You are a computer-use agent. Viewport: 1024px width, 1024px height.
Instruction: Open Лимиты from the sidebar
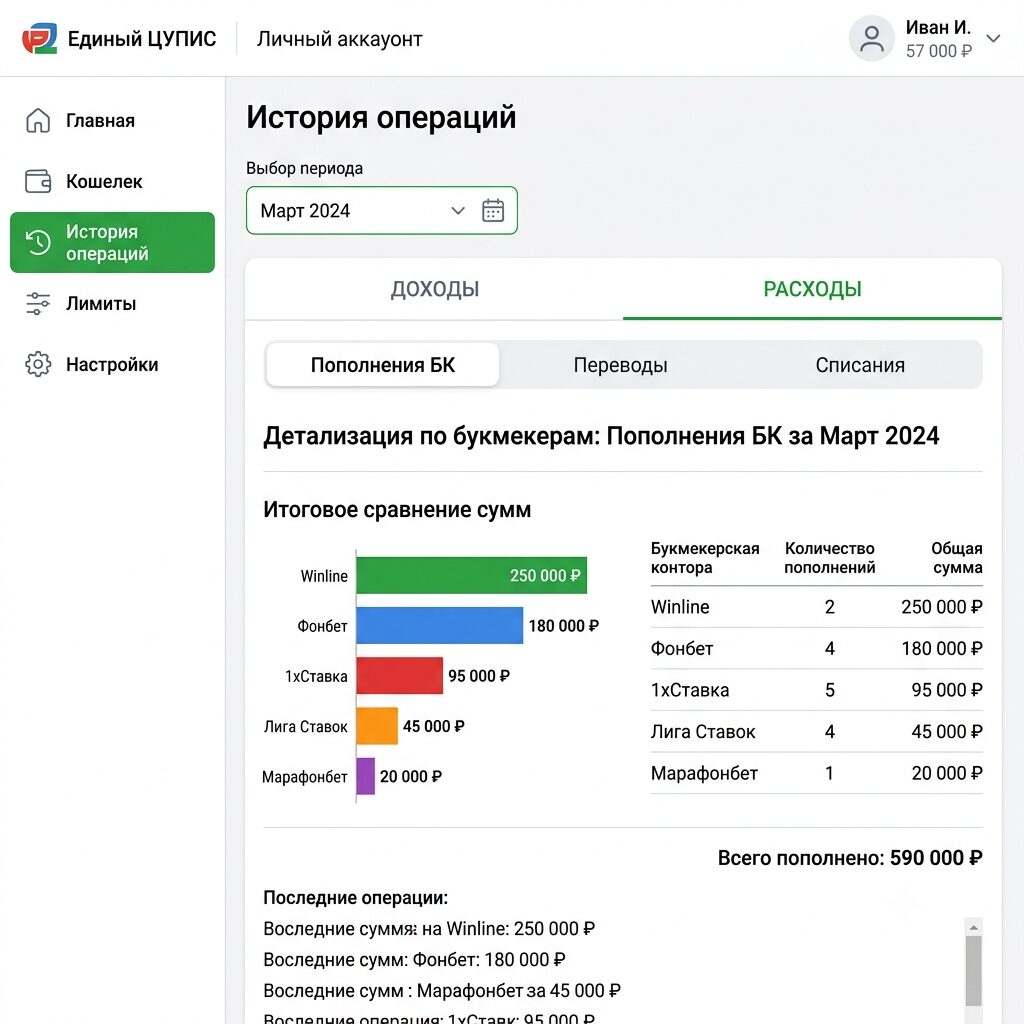click(112, 304)
